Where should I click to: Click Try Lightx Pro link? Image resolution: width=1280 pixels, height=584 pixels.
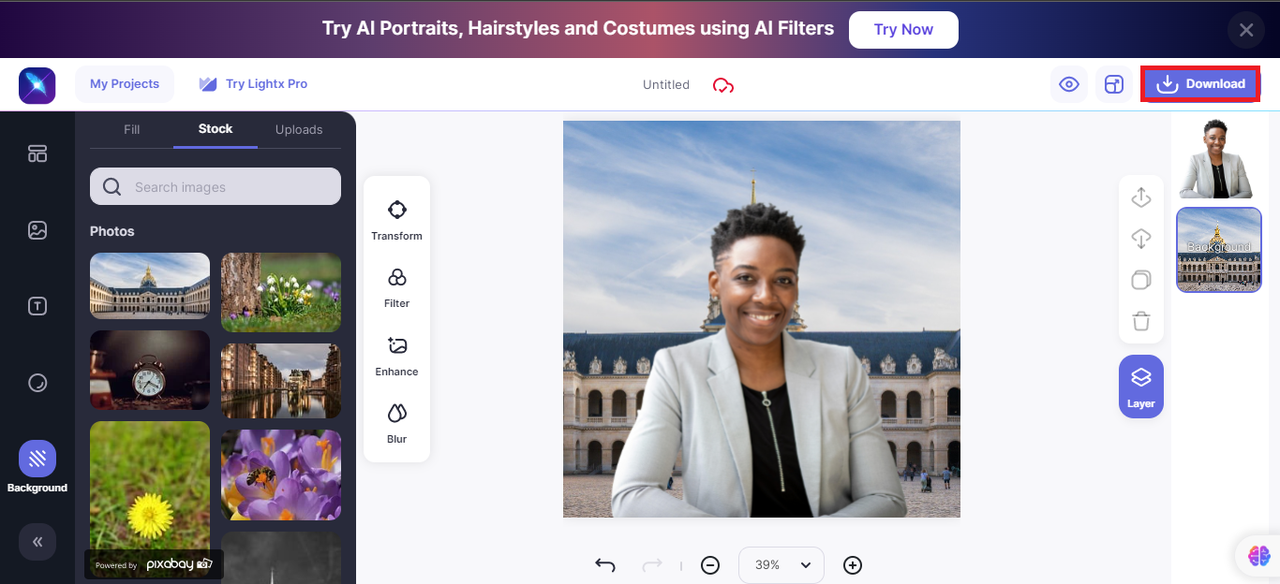(253, 84)
